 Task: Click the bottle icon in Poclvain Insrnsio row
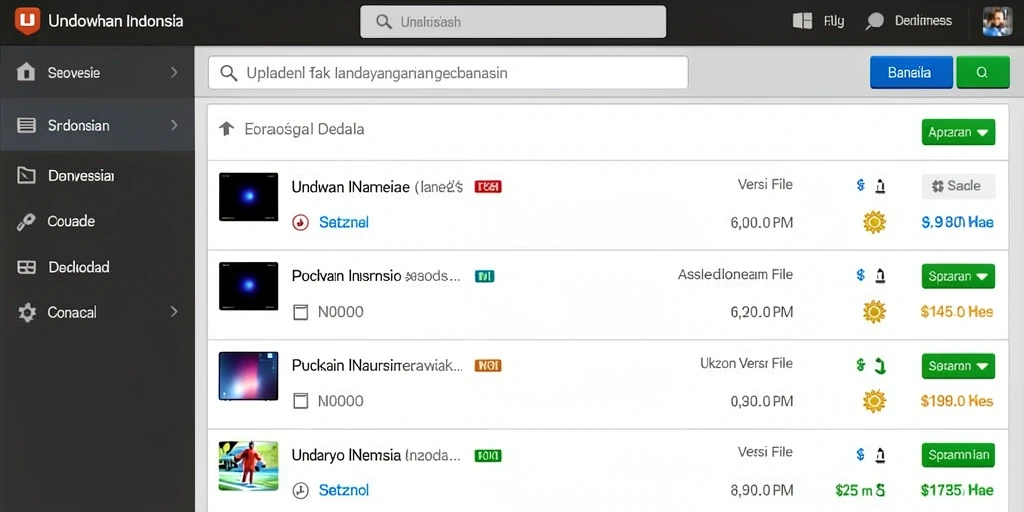pos(880,276)
